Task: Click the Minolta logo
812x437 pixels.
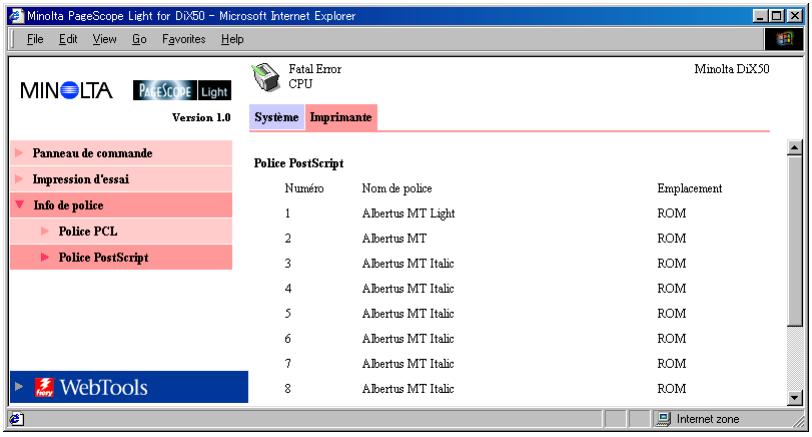Action: tap(66, 91)
